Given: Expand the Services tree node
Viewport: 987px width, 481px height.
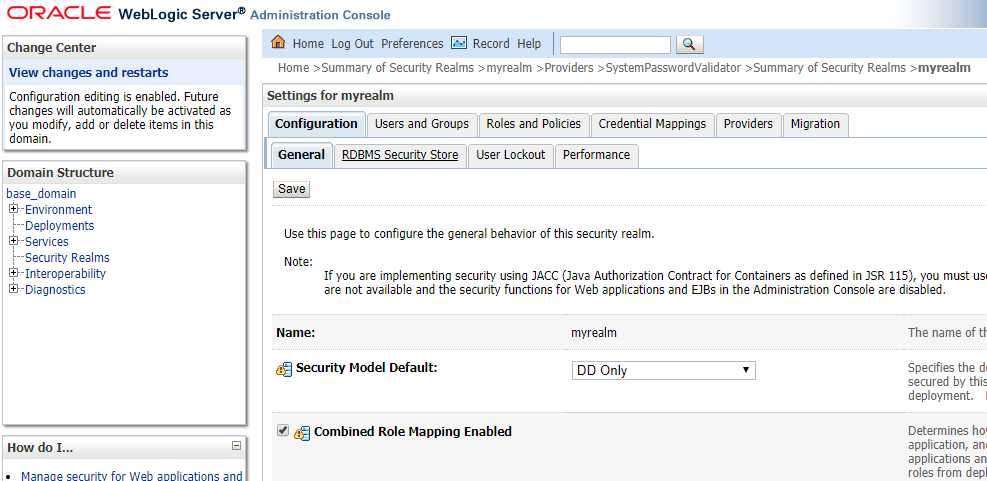Looking at the screenshot, I should pos(14,242).
